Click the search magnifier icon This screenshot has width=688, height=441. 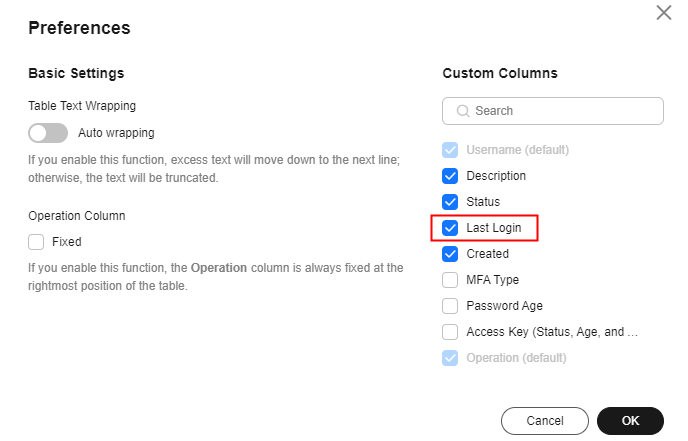[x=463, y=111]
